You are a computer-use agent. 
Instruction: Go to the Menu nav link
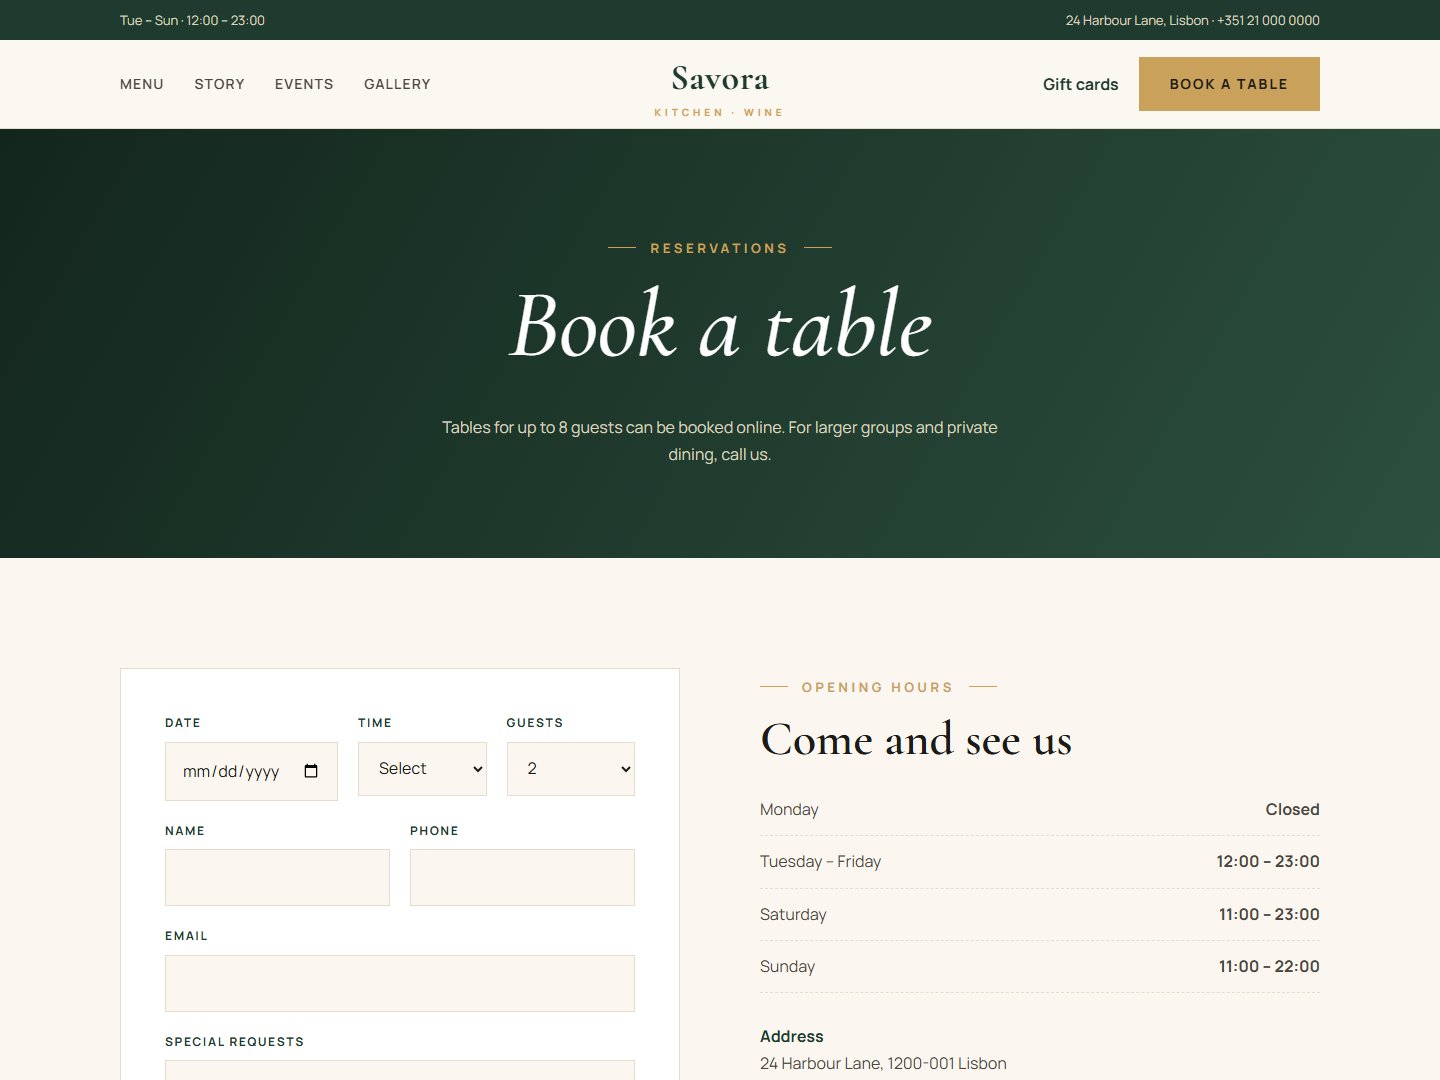[x=142, y=84]
